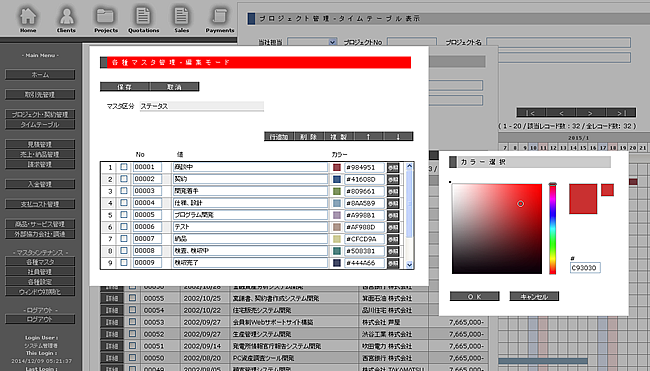
Task: Go to next page of records
Action: coord(590,113)
